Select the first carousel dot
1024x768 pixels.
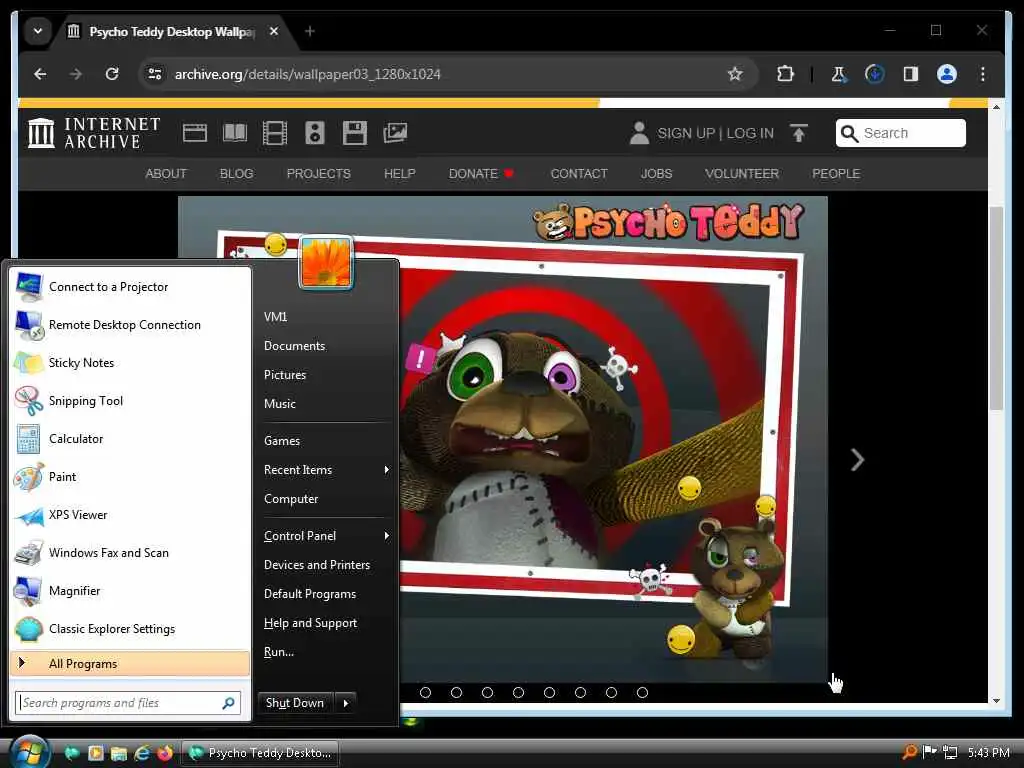425,692
